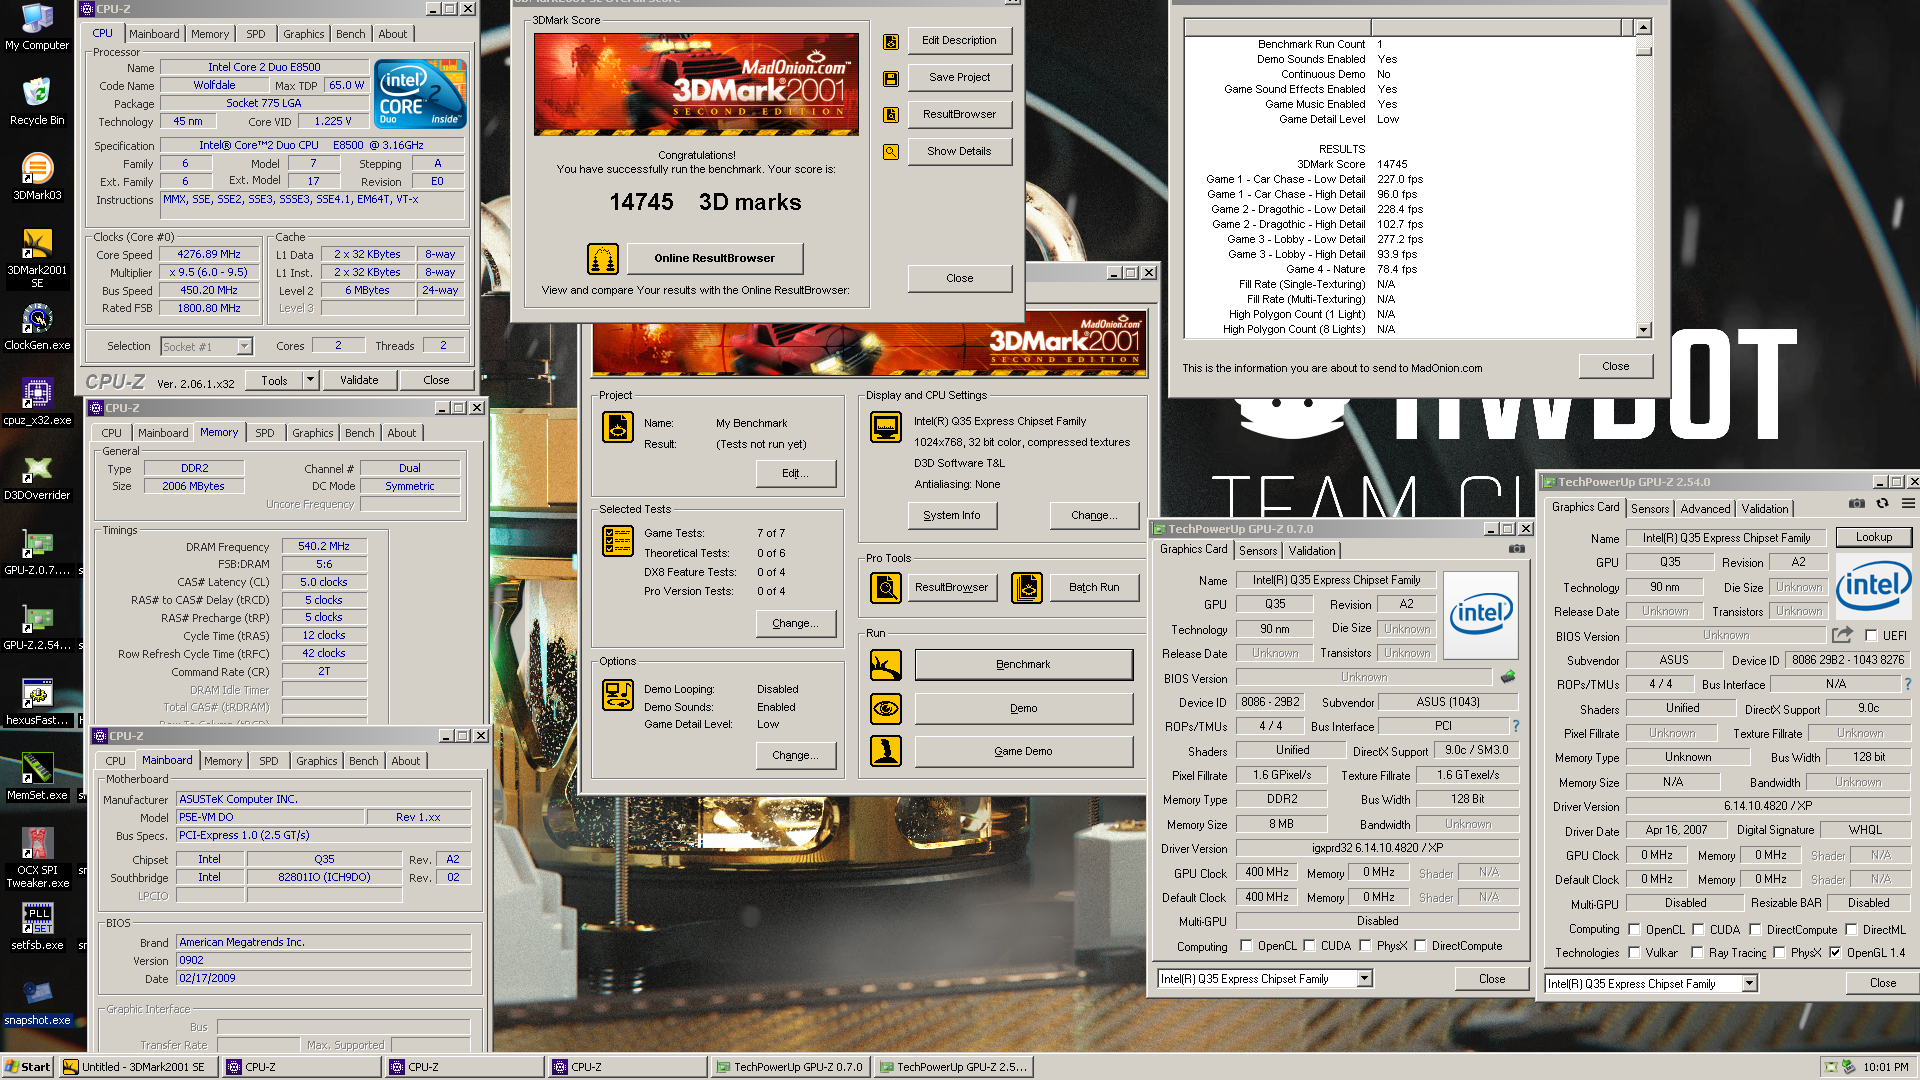Open My Computer desktop icon
Image resolution: width=1920 pixels, height=1080 pixels.
pyautogui.click(x=37, y=27)
